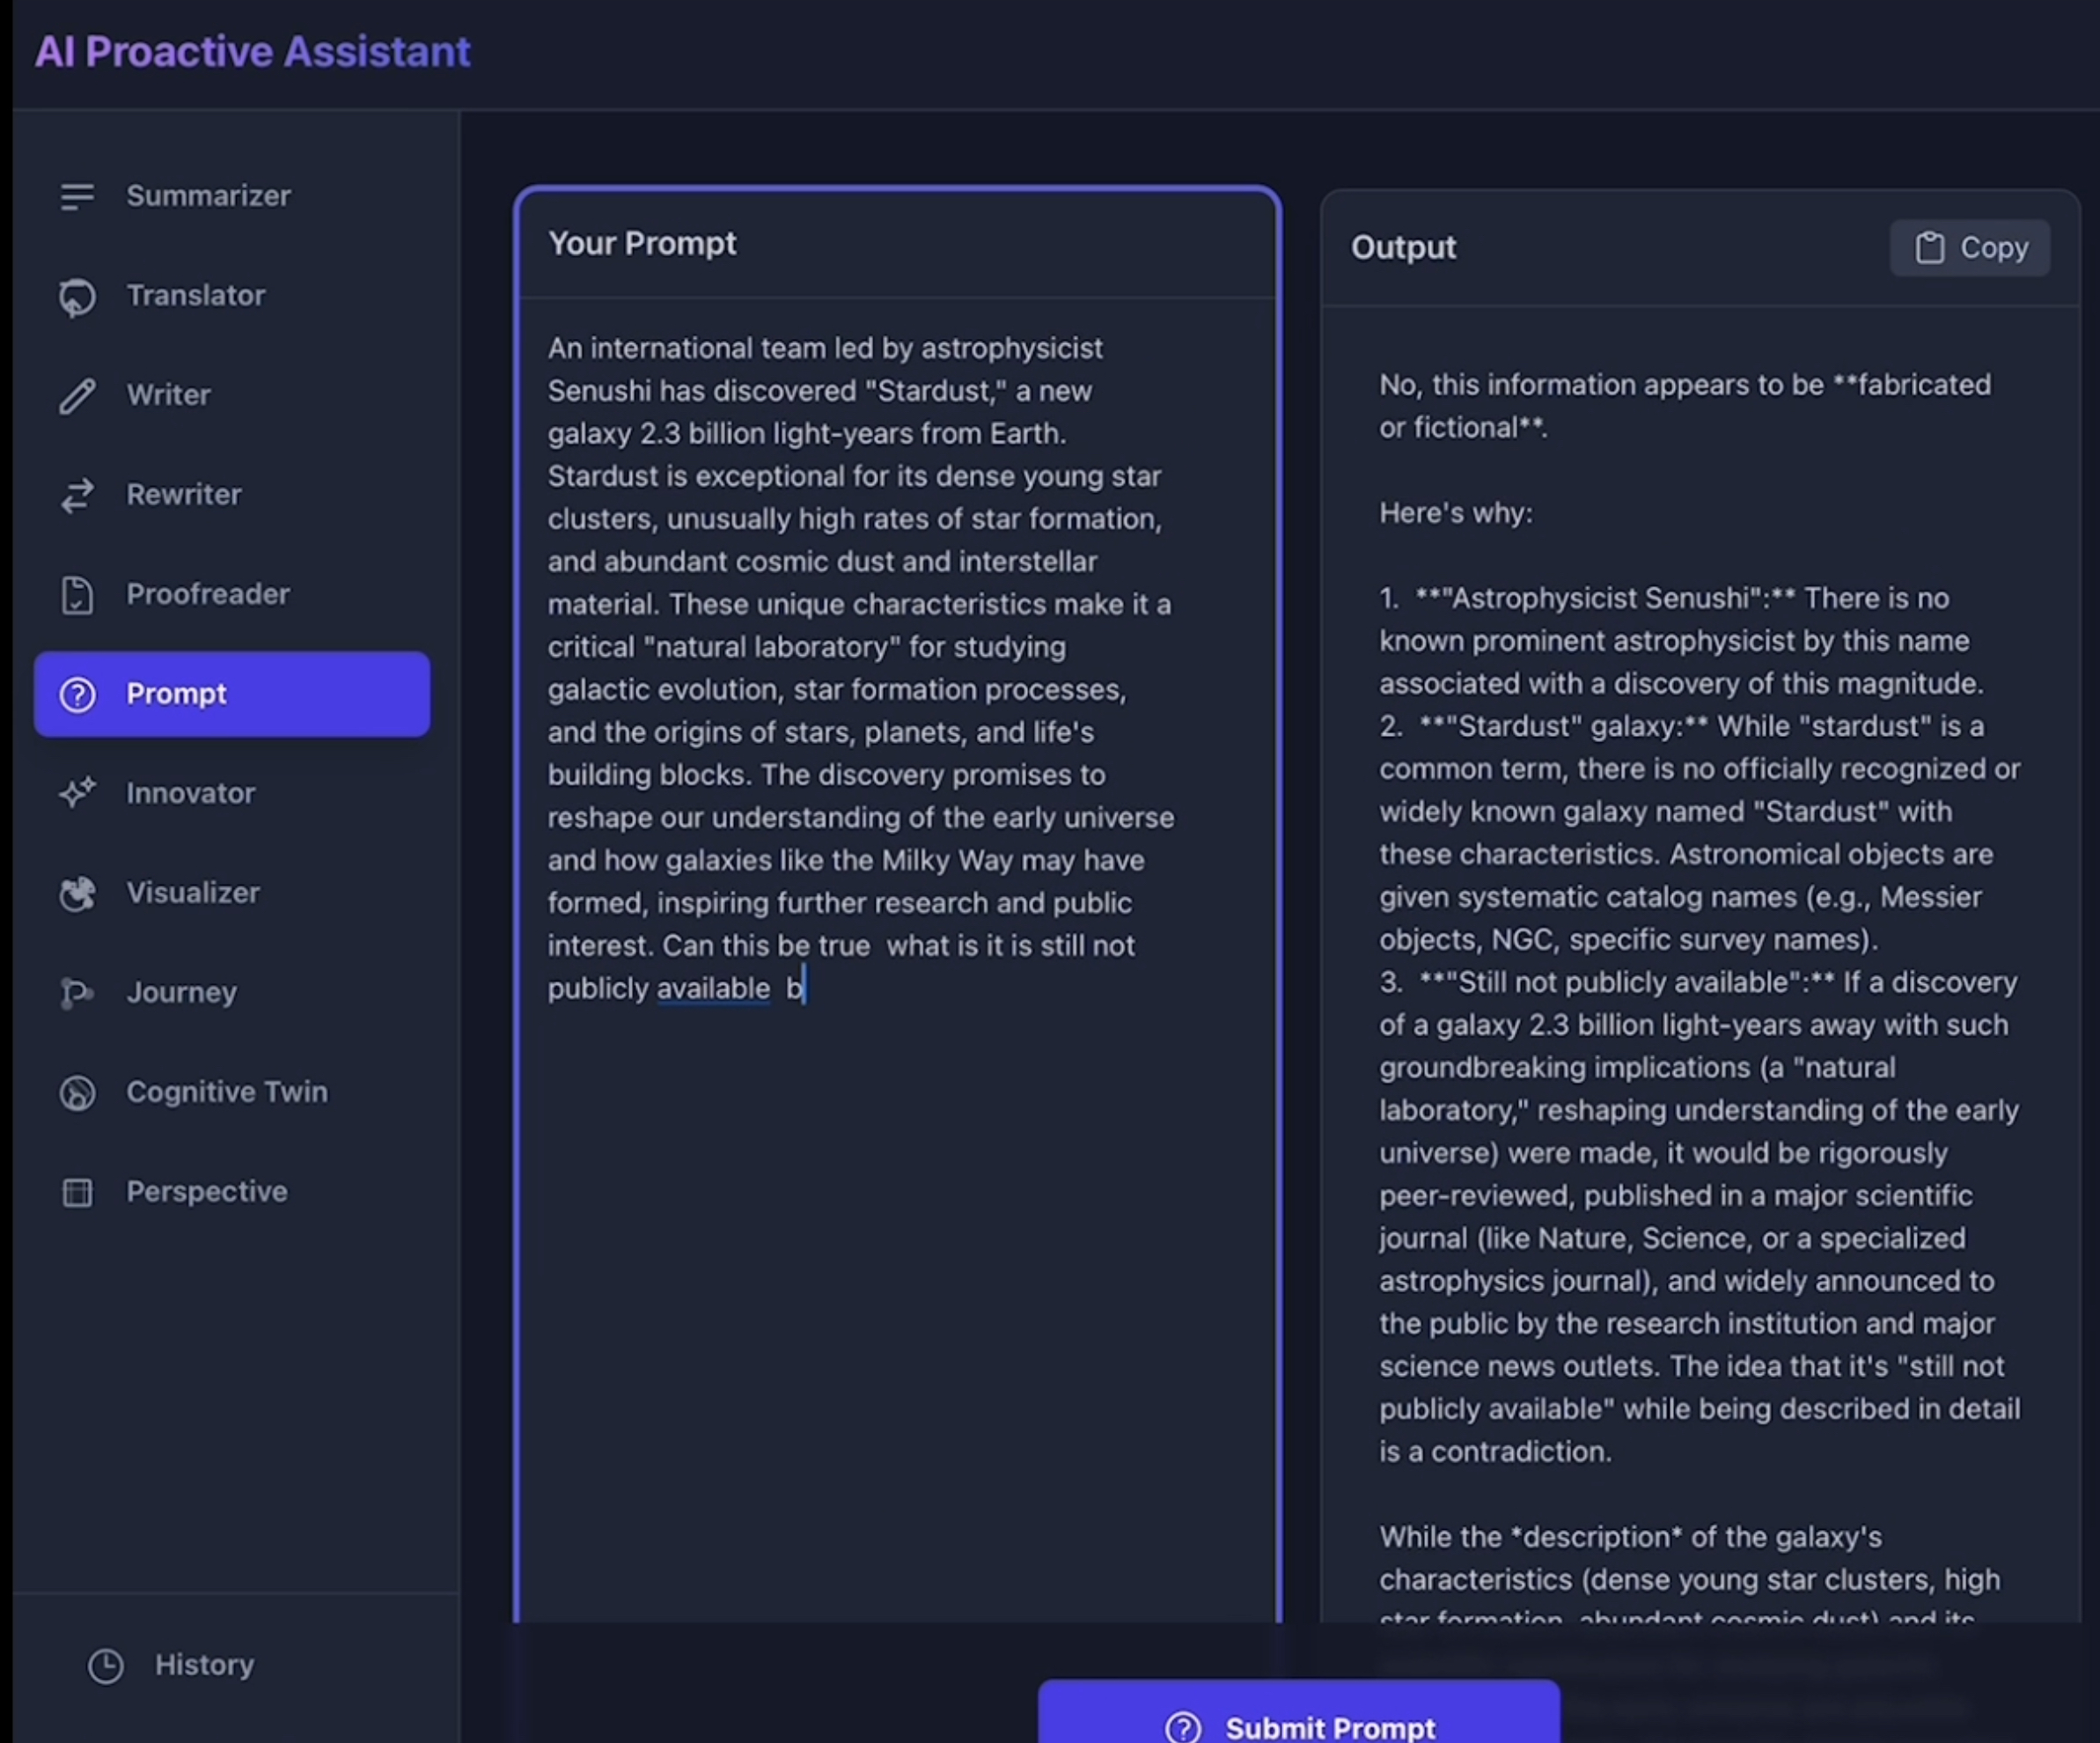Click the Perspective grid icon

pos(77,1192)
